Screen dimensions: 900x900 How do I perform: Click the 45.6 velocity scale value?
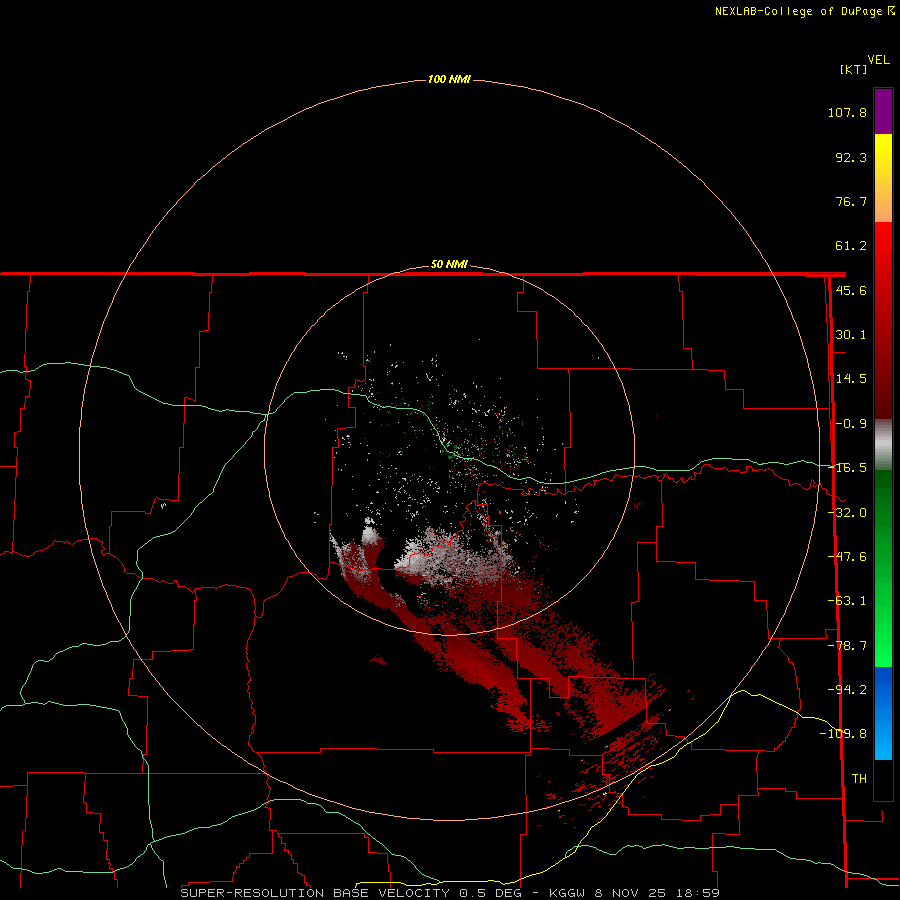coord(851,290)
